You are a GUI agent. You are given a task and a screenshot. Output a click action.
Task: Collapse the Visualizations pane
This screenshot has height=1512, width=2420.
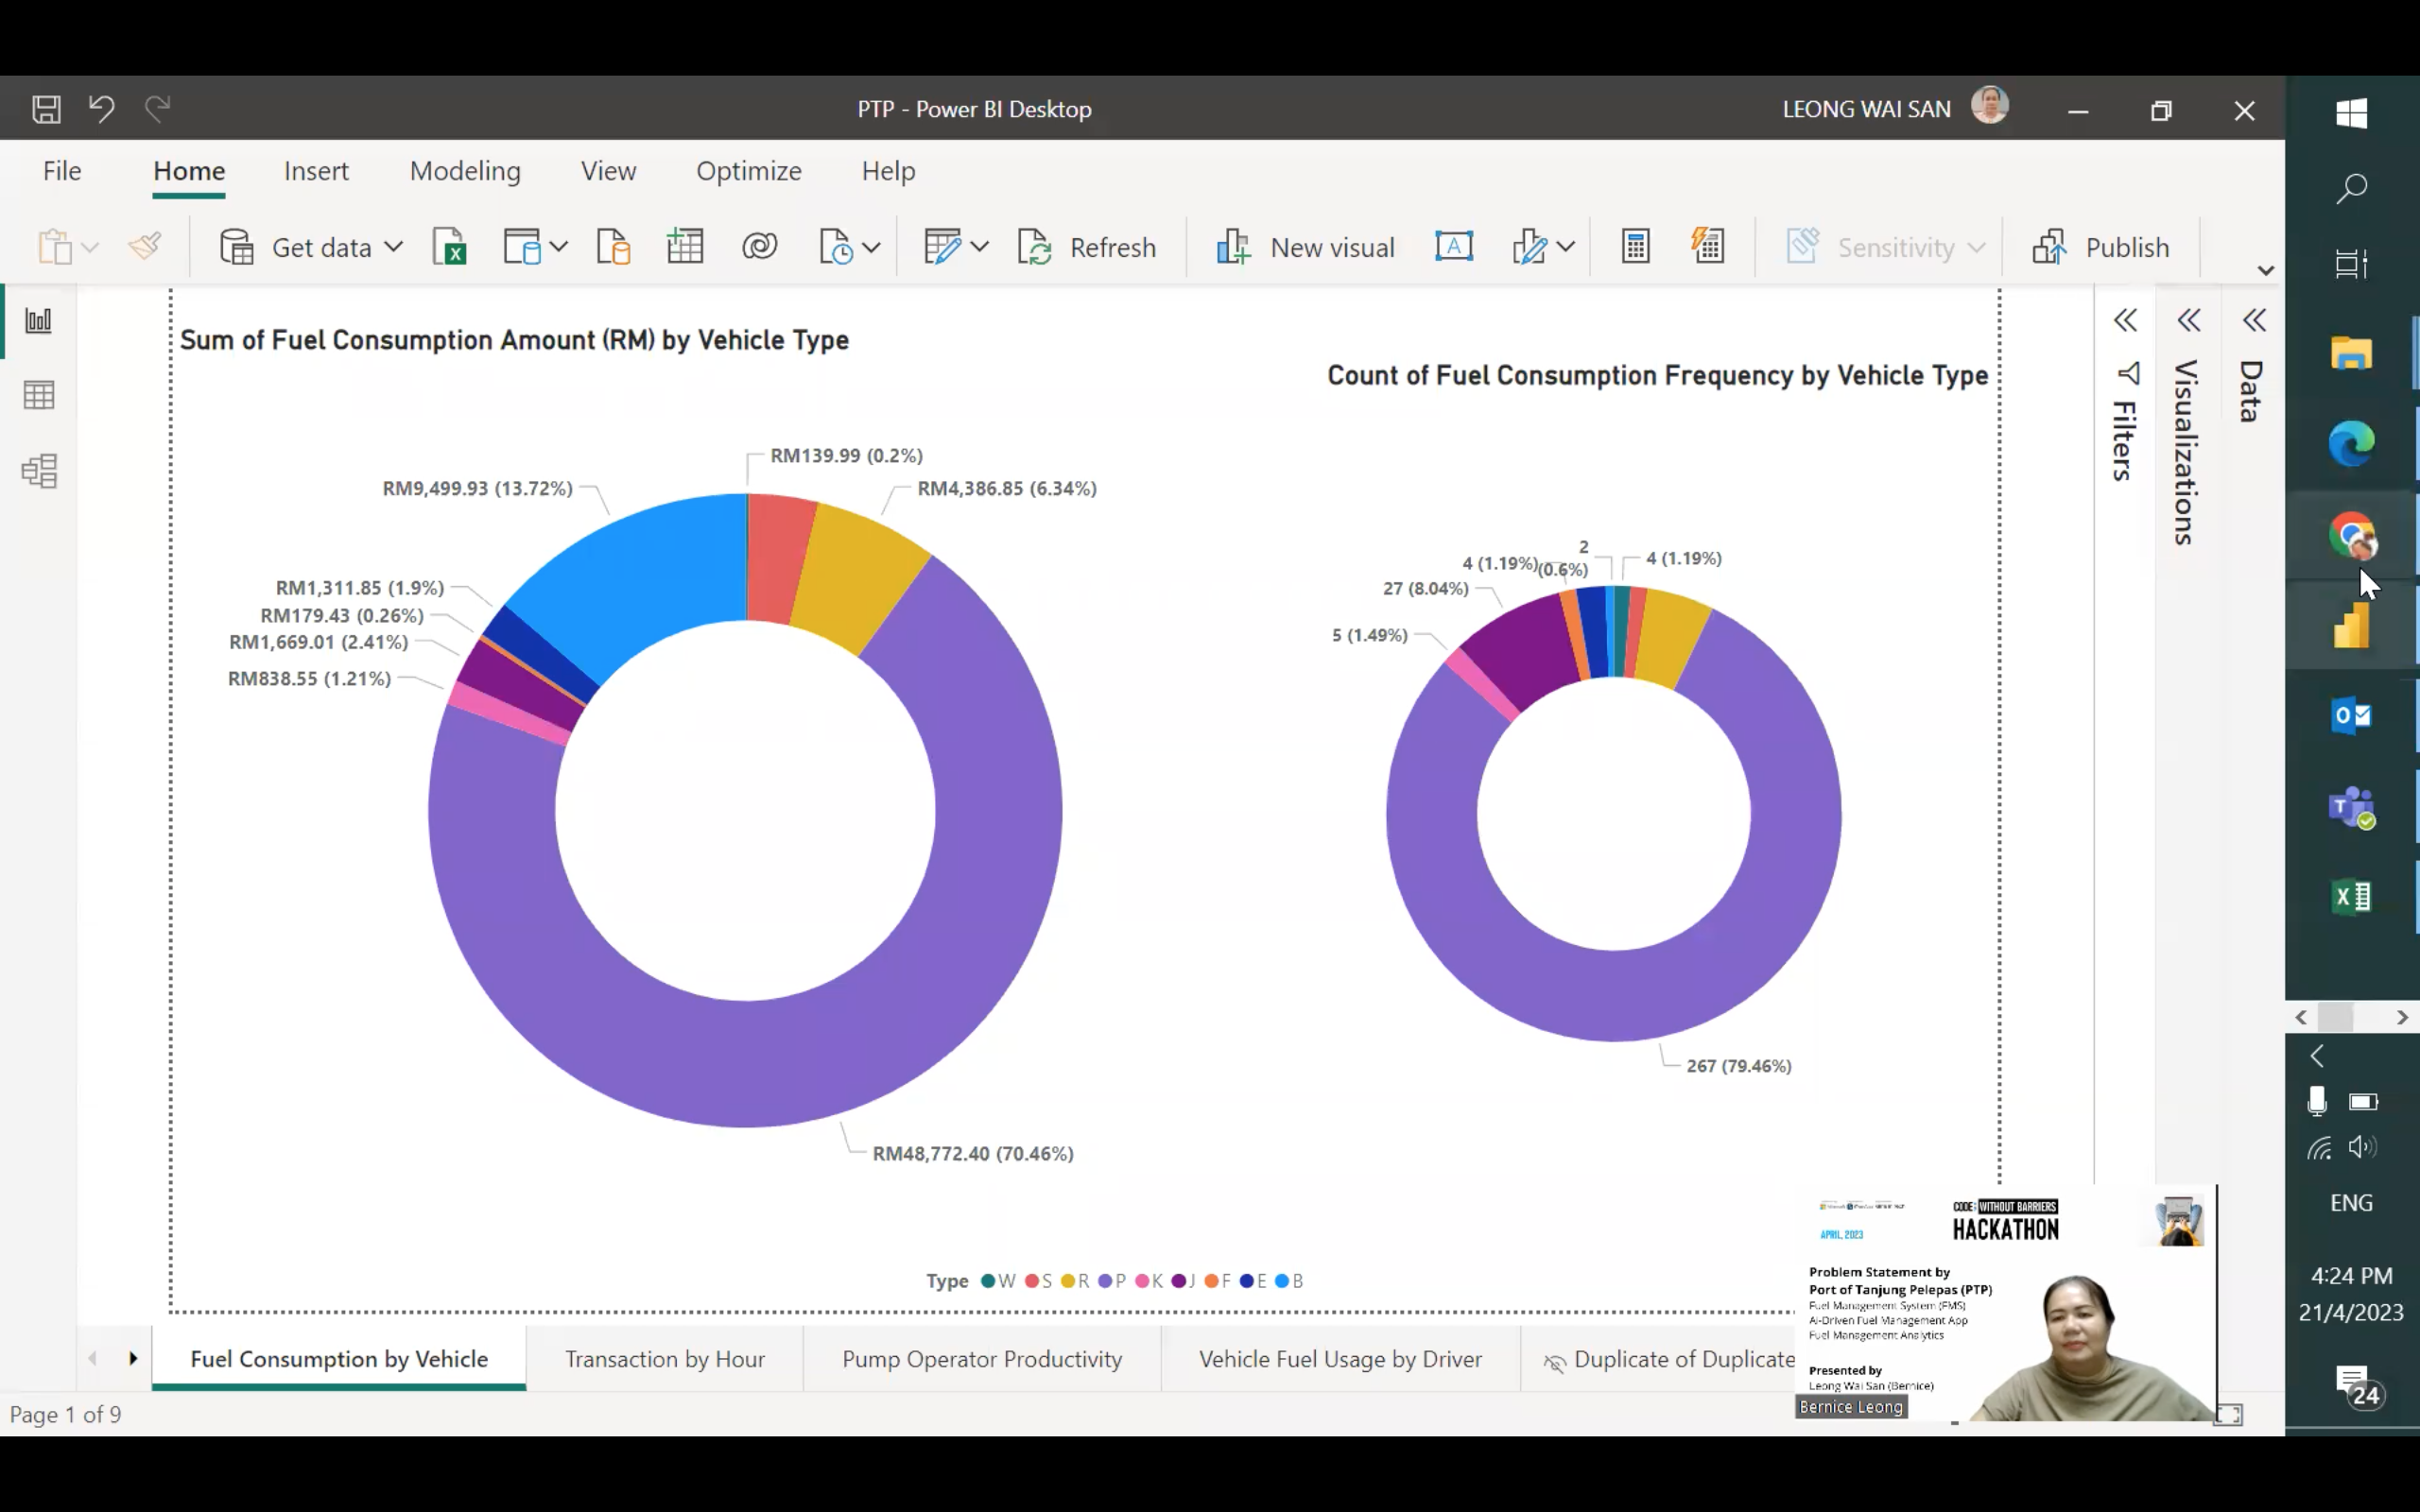click(2190, 319)
